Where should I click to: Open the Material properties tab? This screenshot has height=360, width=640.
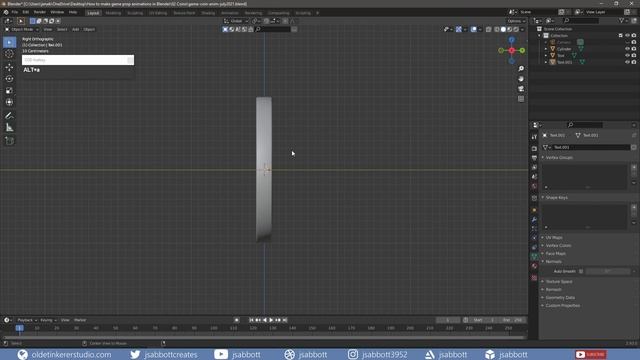click(x=534, y=266)
